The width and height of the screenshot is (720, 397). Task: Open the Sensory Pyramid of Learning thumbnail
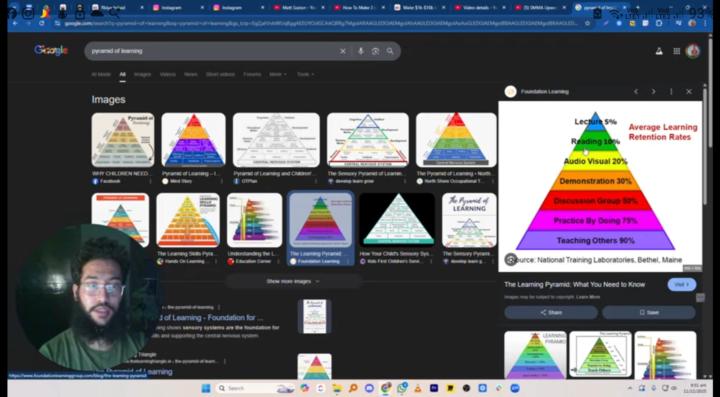pos(368,140)
